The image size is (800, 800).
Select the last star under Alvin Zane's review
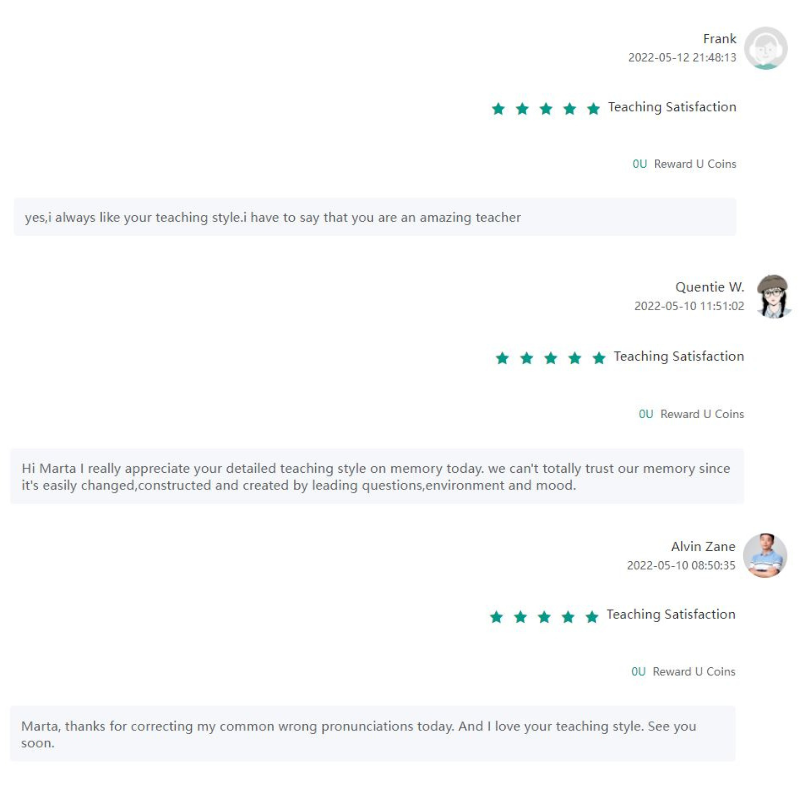(x=592, y=617)
